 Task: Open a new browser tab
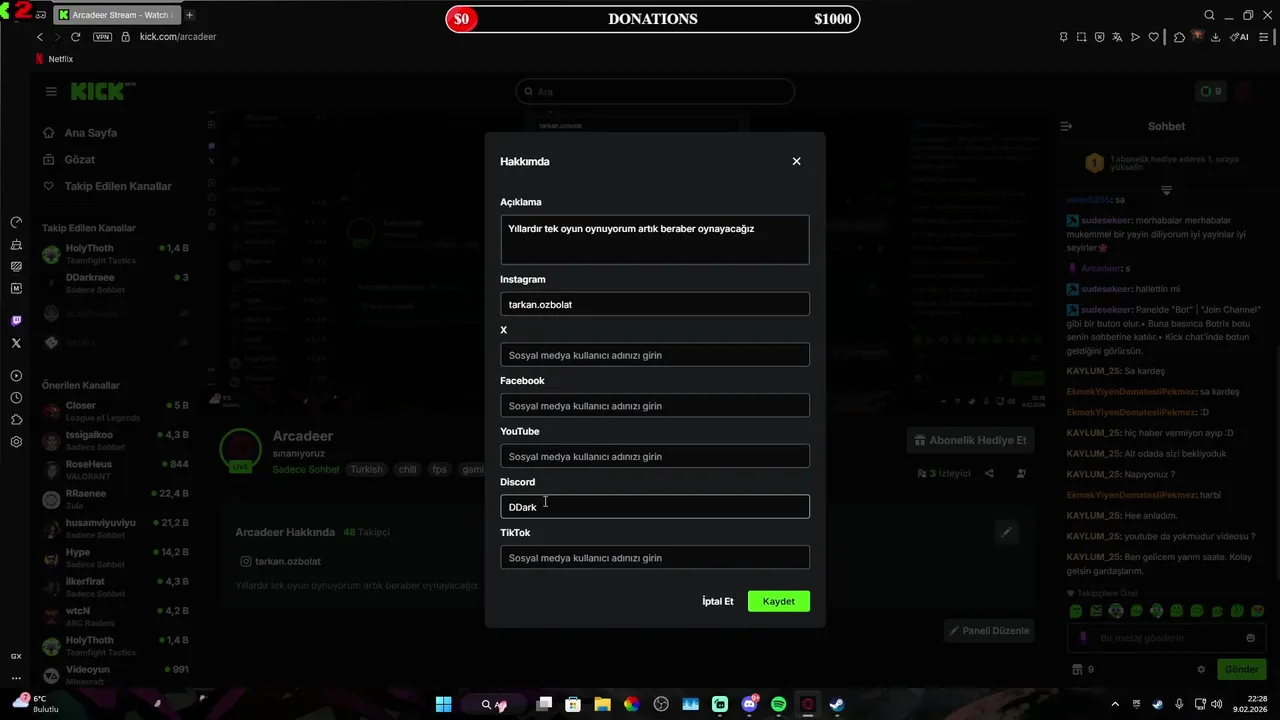point(190,15)
